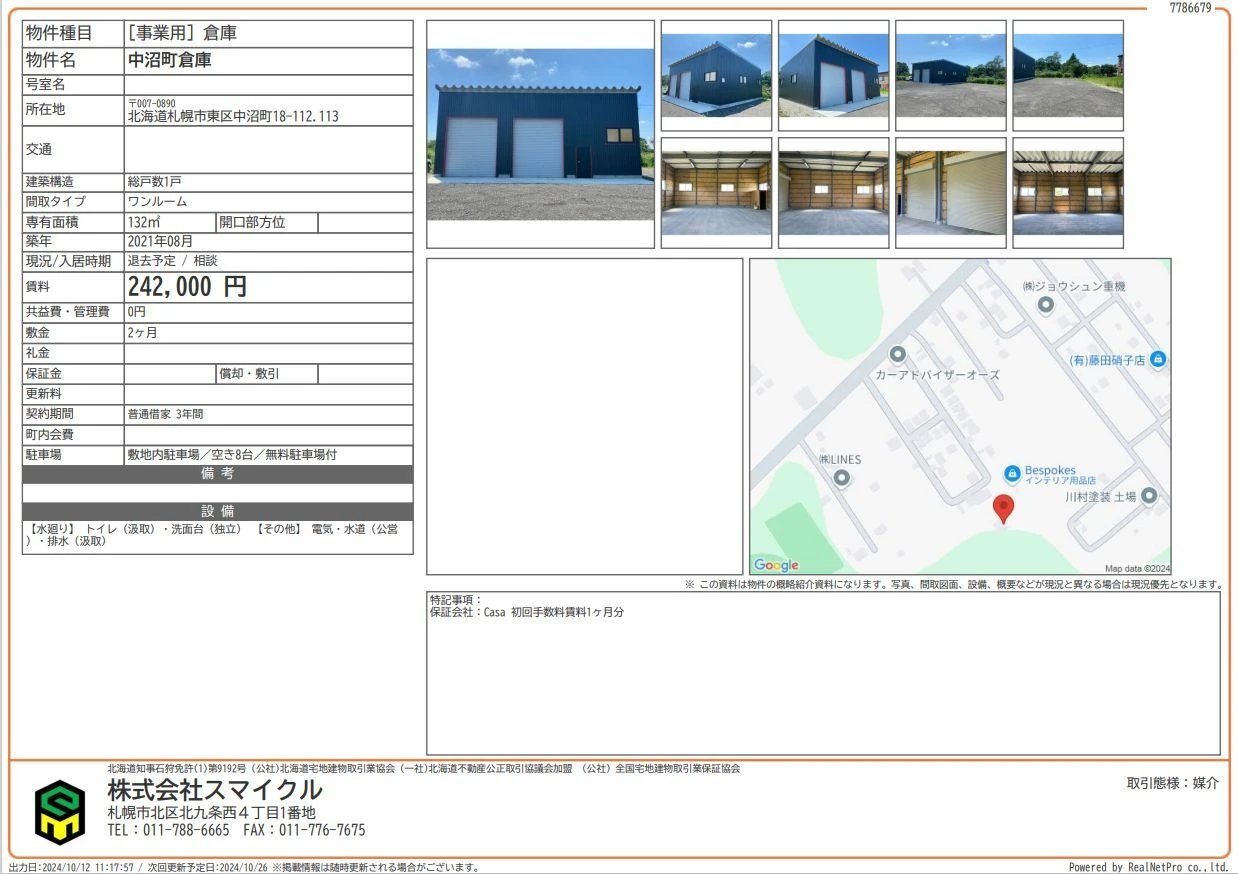View first small exterior corner thumbnail
Screen dimensions: 1238x874
(x=716, y=76)
